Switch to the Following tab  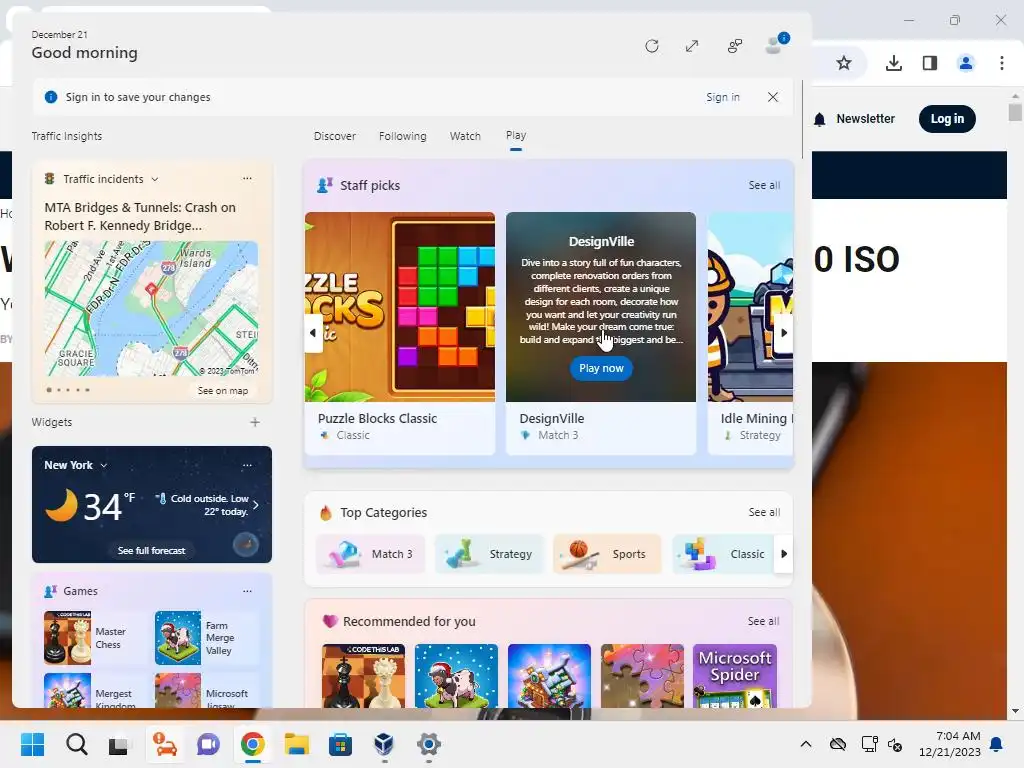click(x=402, y=136)
